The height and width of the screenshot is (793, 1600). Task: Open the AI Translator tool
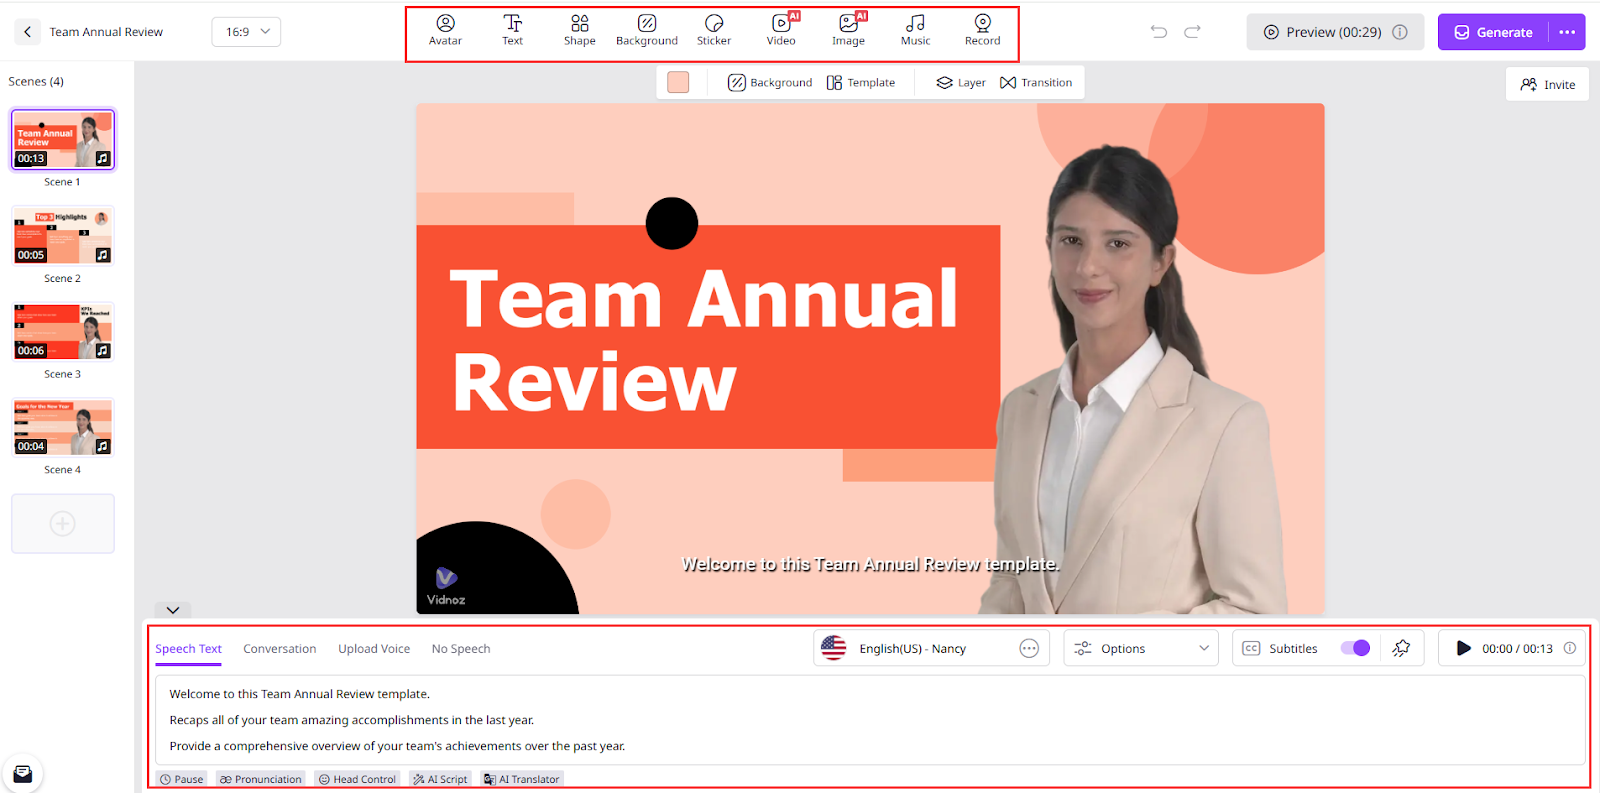point(522,779)
